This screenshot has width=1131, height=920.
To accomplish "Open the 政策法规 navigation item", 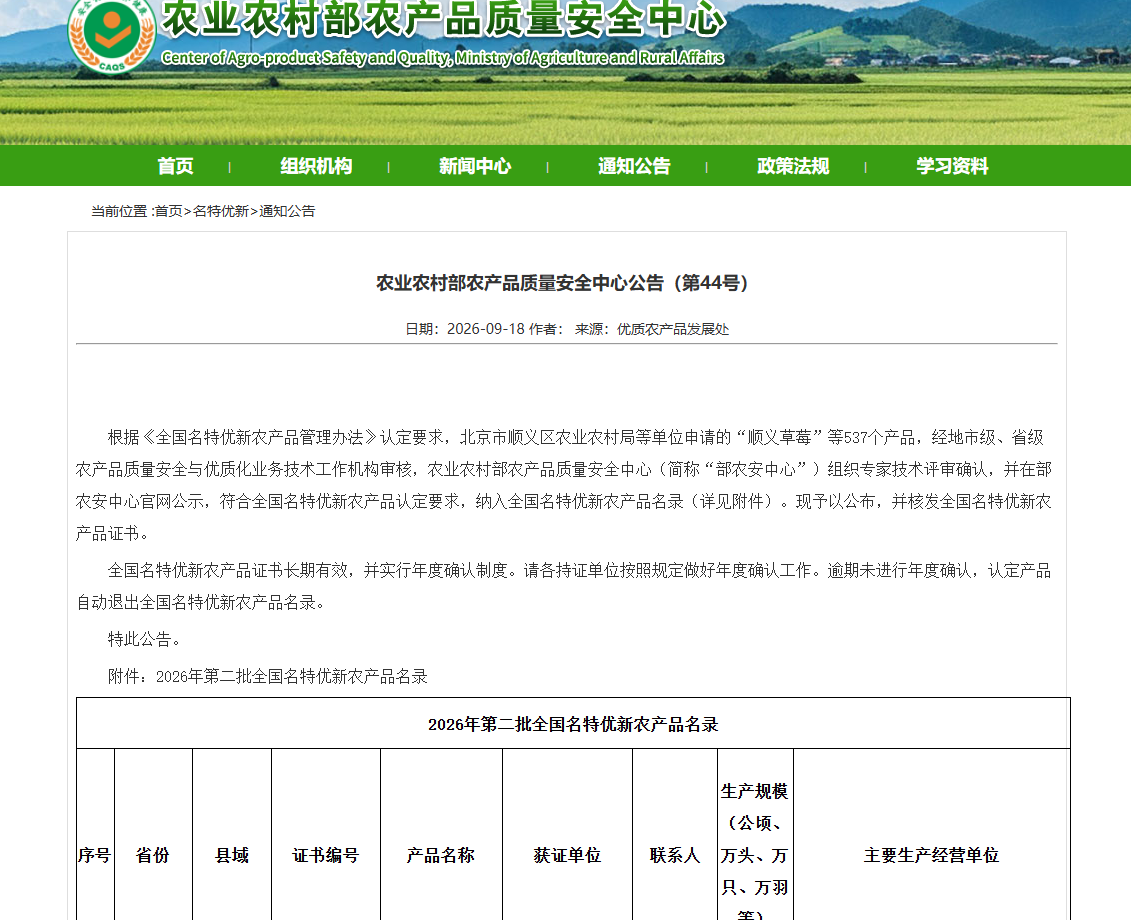I will pyautogui.click(x=793, y=166).
